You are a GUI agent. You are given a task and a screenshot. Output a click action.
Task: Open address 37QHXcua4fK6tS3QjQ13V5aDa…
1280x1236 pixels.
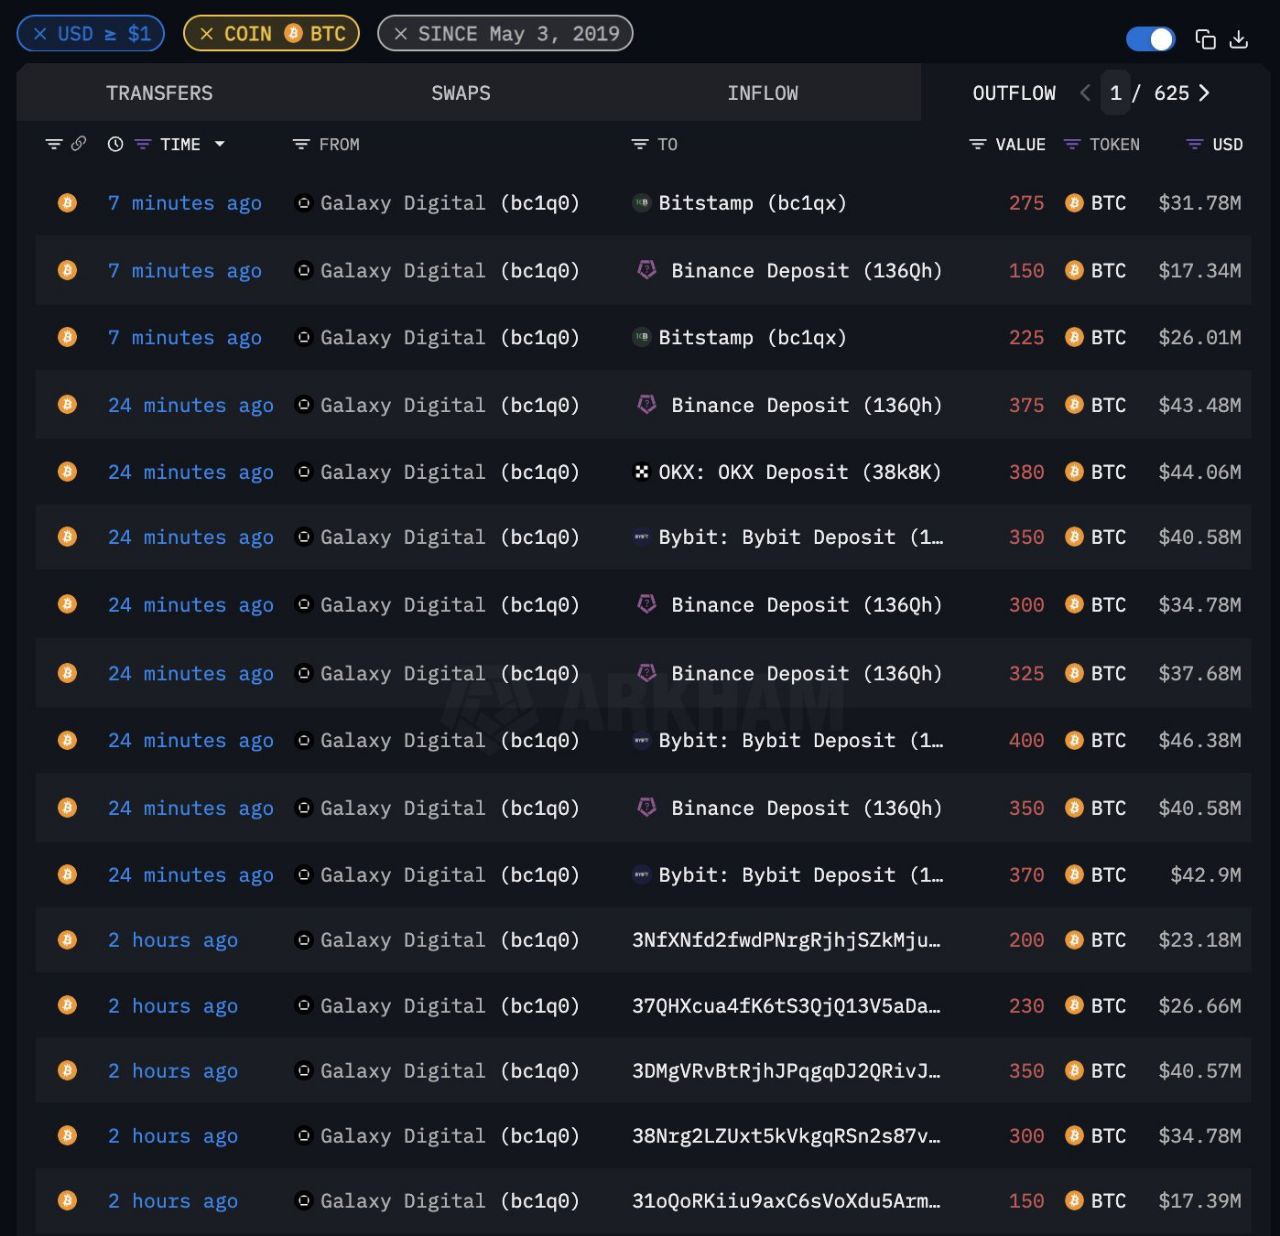click(786, 1006)
